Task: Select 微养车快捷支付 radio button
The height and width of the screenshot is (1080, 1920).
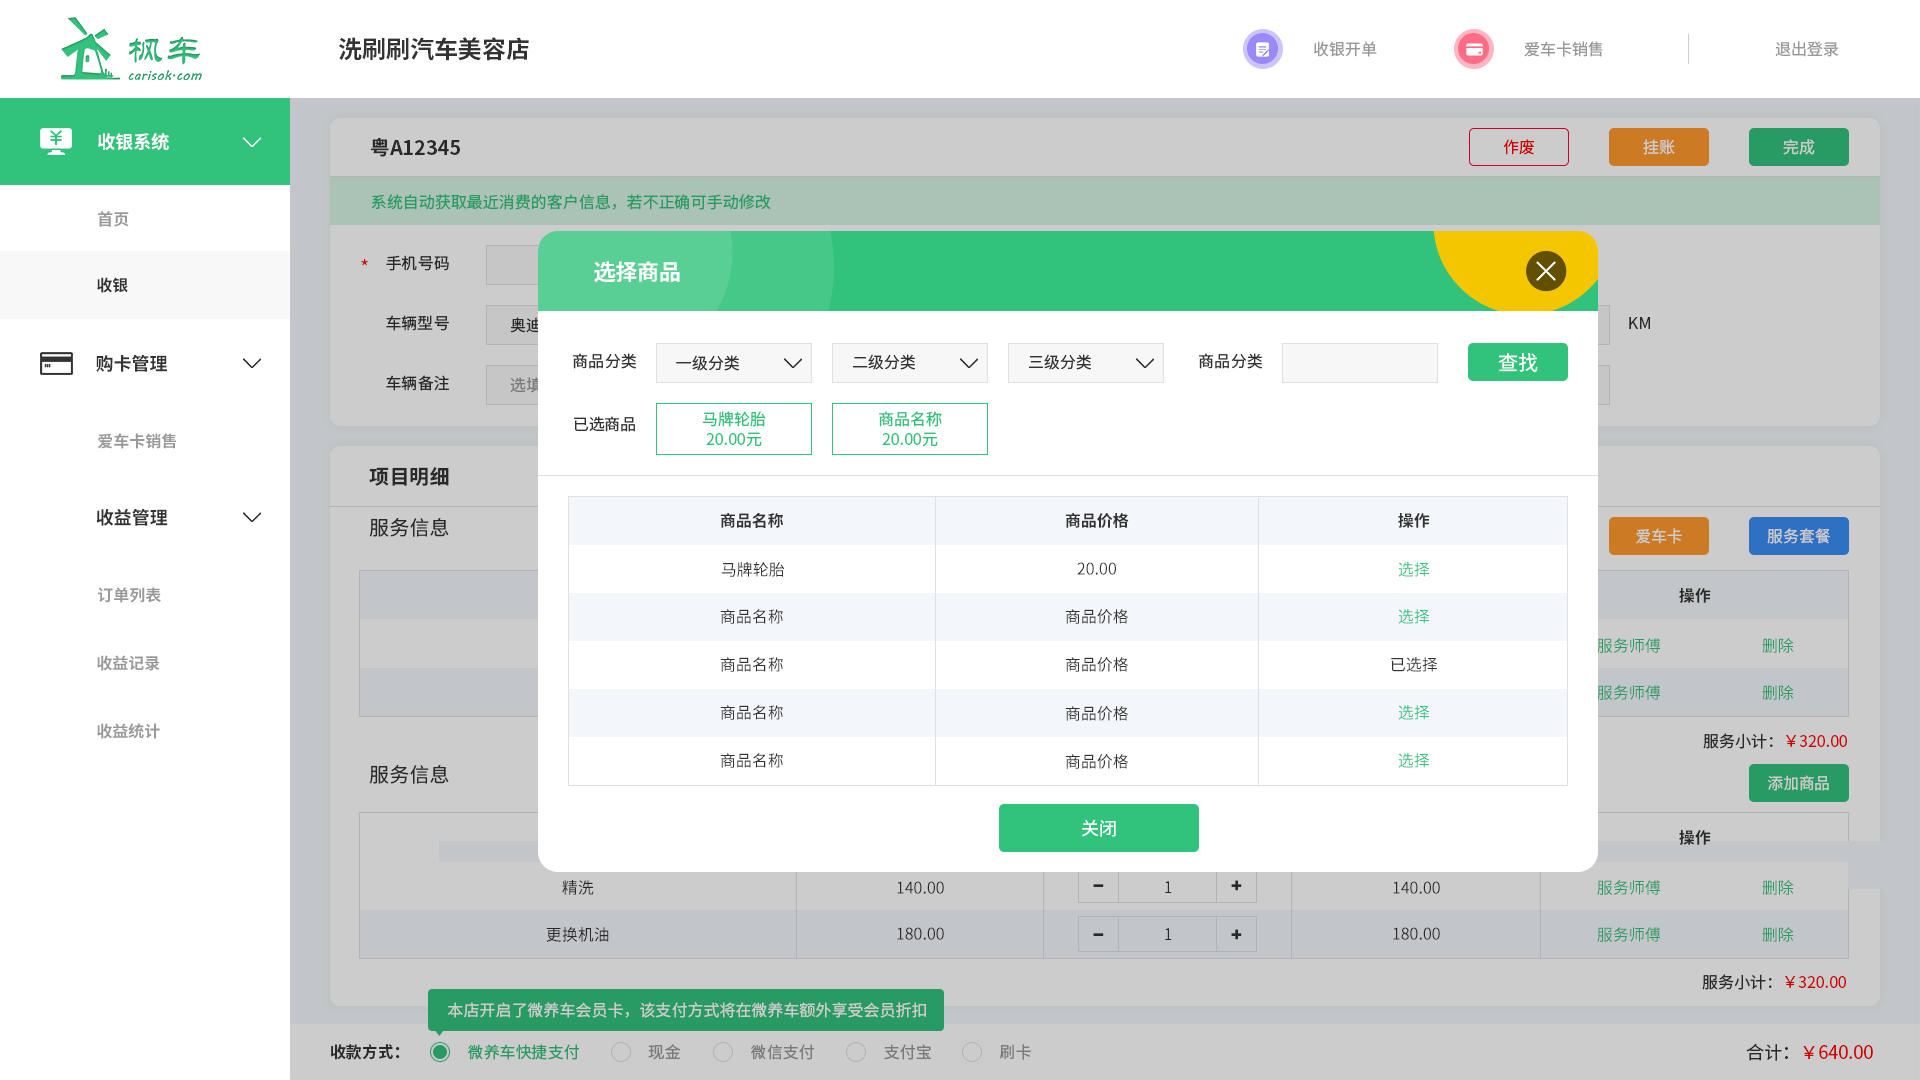Action: click(x=440, y=1051)
